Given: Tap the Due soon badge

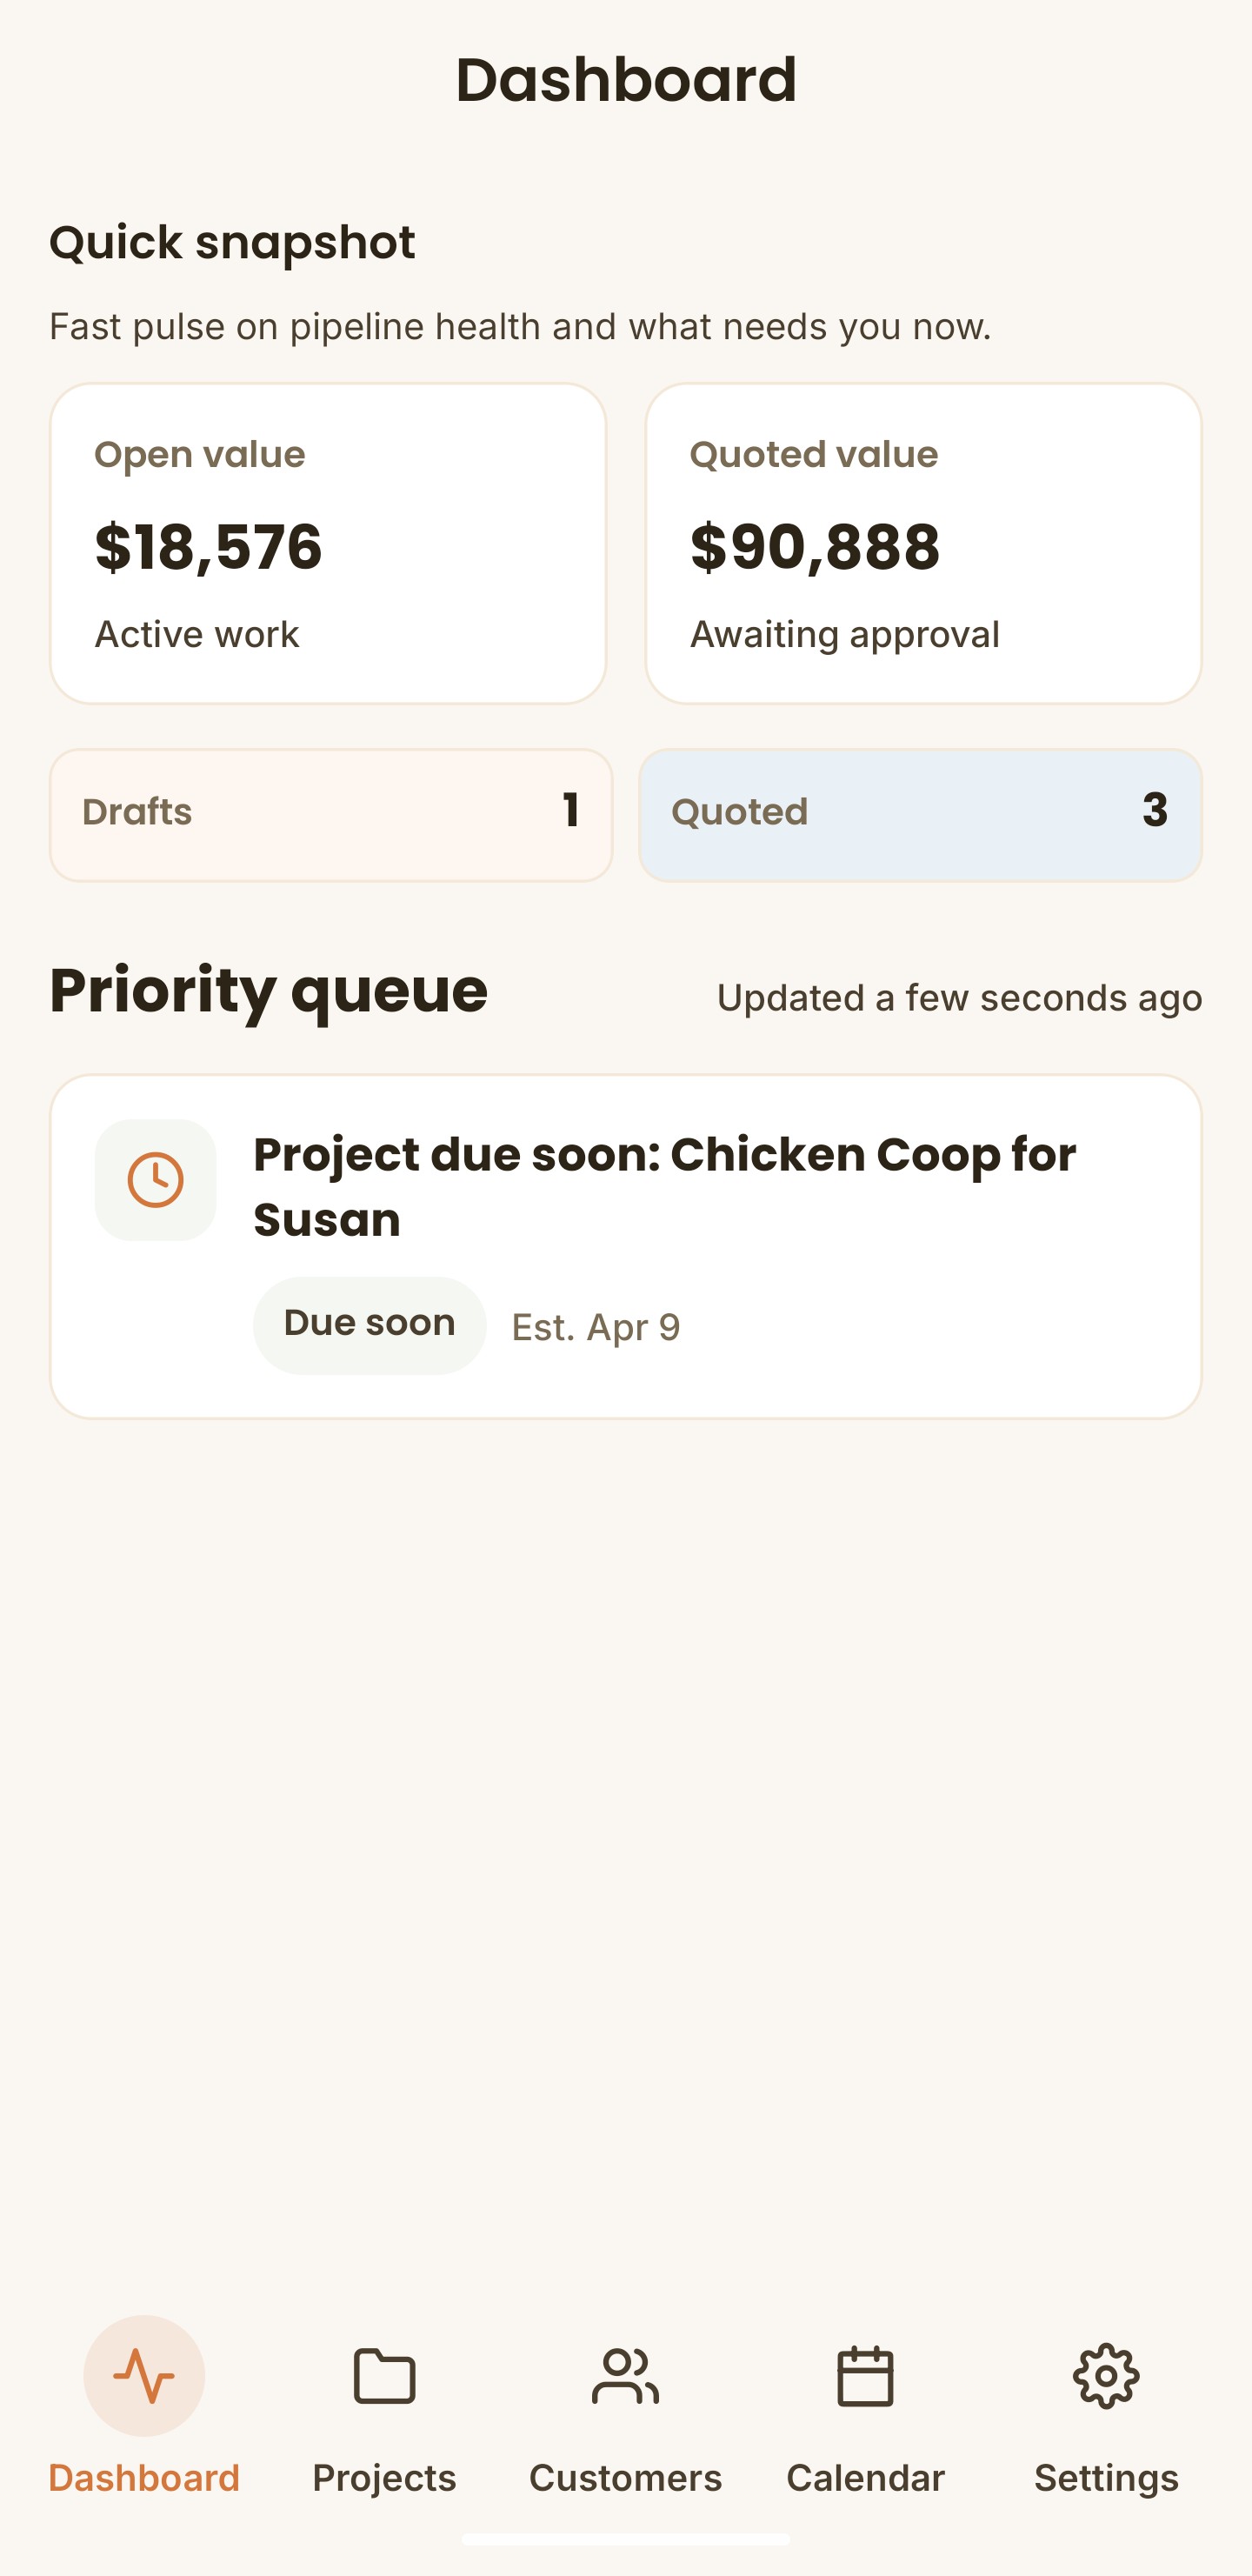Looking at the screenshot, I should pyautogui.click(x=369, y=1325).
